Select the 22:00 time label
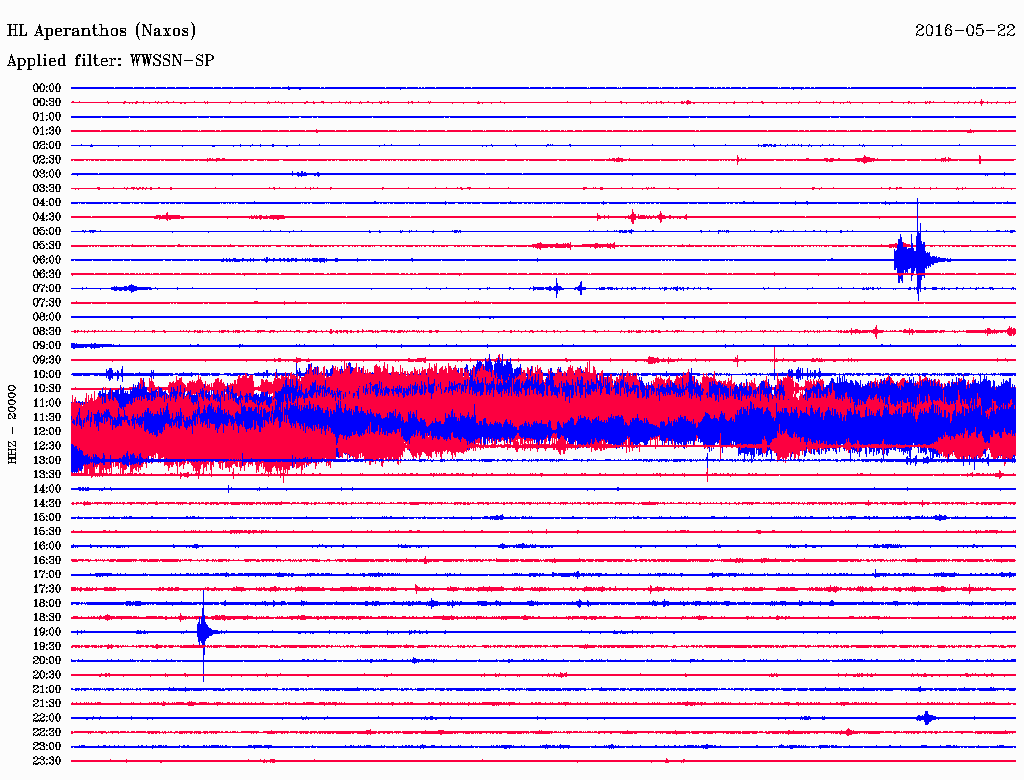This screenshot has width=1024, height=780. click(x=47, y=718)
